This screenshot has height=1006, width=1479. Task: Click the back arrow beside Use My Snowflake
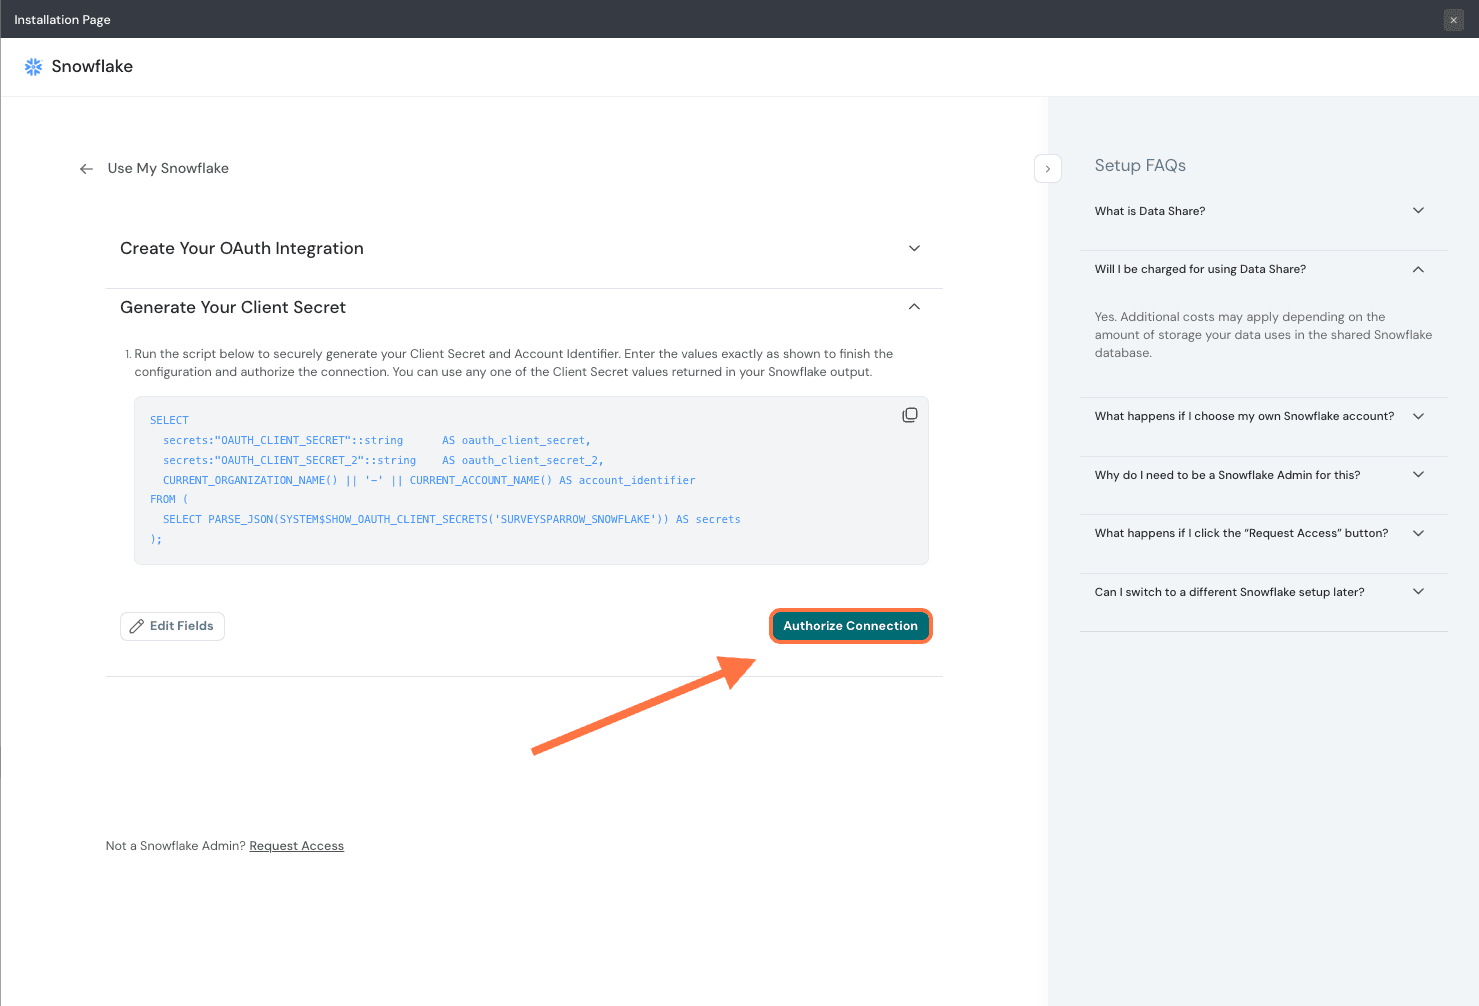86,169
